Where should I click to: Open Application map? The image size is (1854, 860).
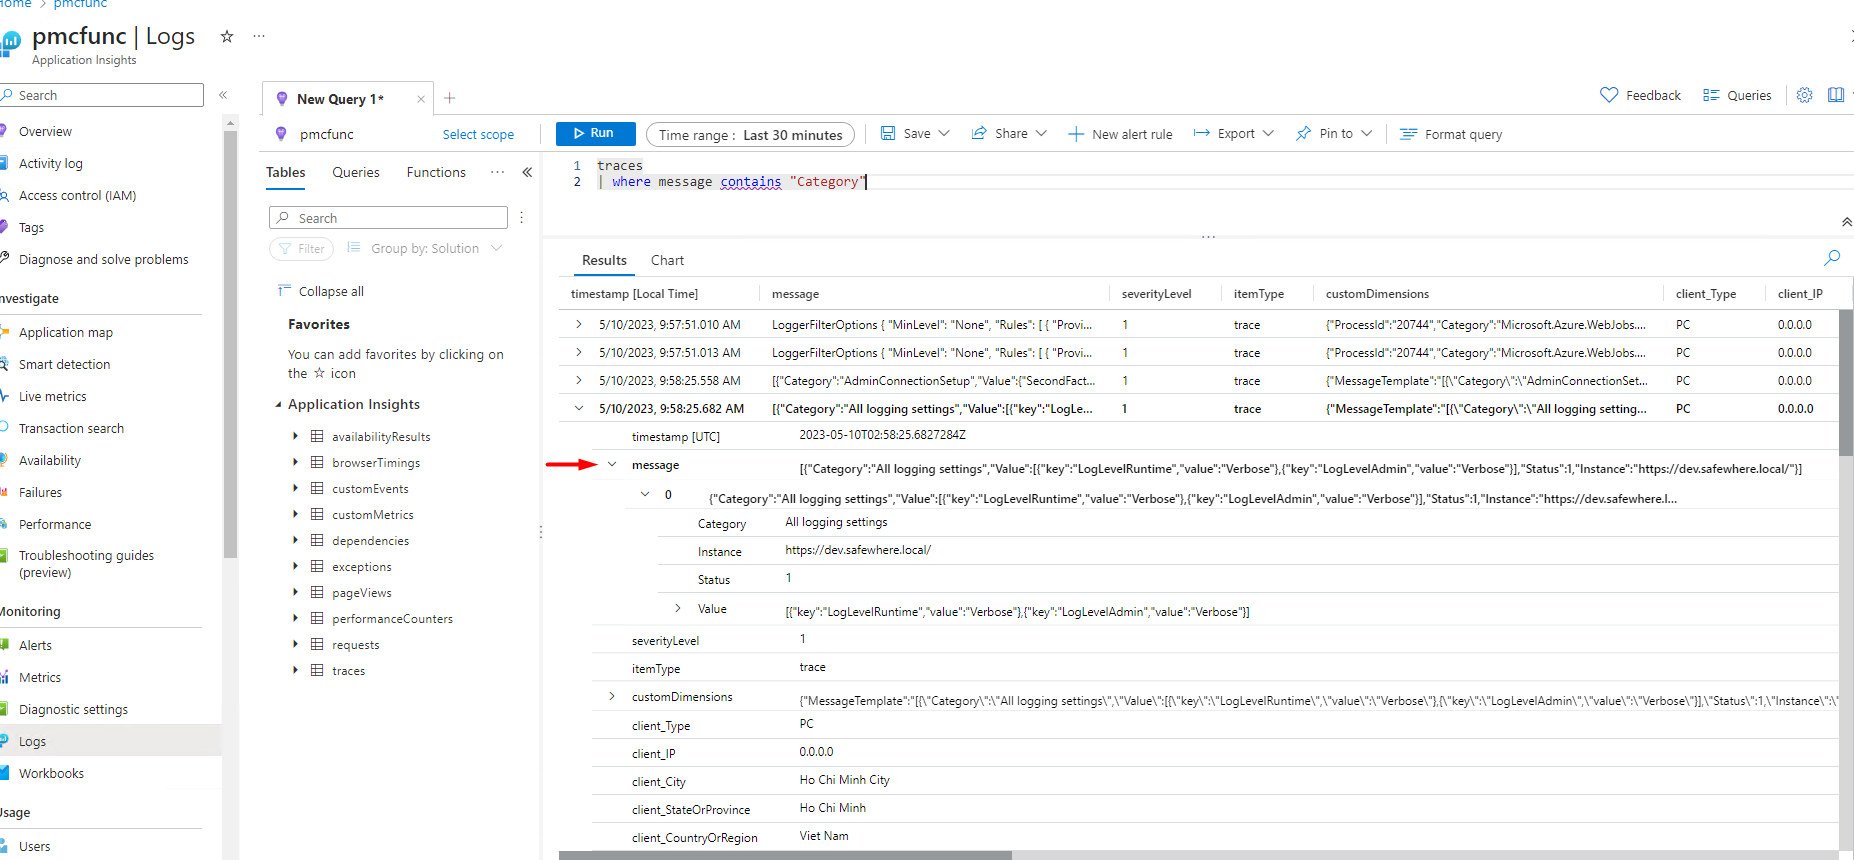tap(66, 333)
